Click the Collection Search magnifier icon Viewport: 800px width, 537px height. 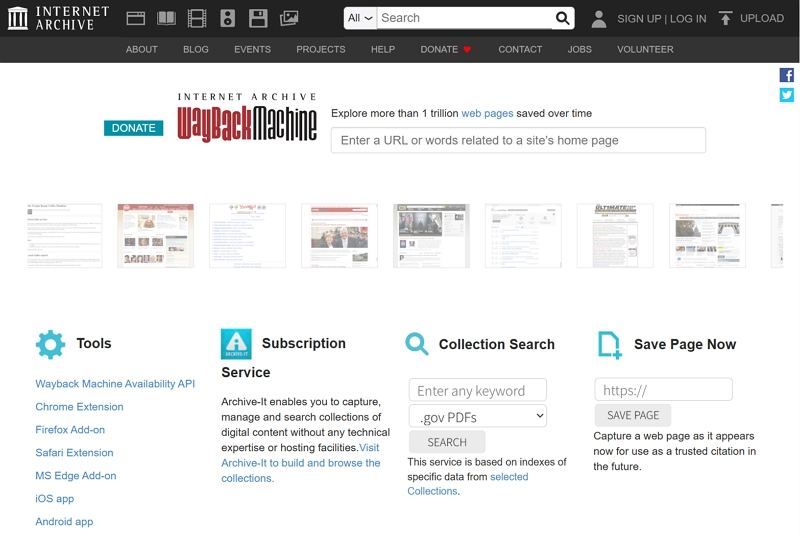coord(416,344)
